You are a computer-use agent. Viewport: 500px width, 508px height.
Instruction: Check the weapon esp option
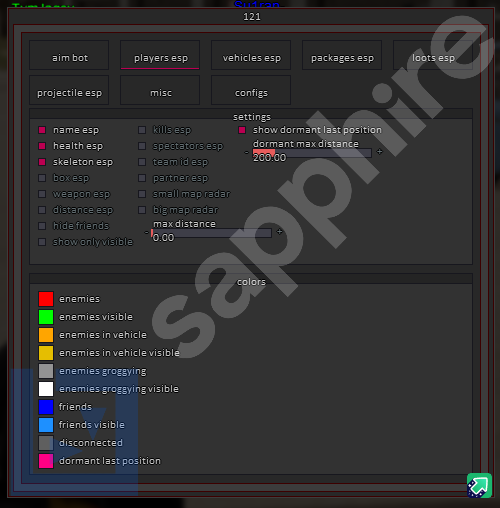tap(42, 194)
